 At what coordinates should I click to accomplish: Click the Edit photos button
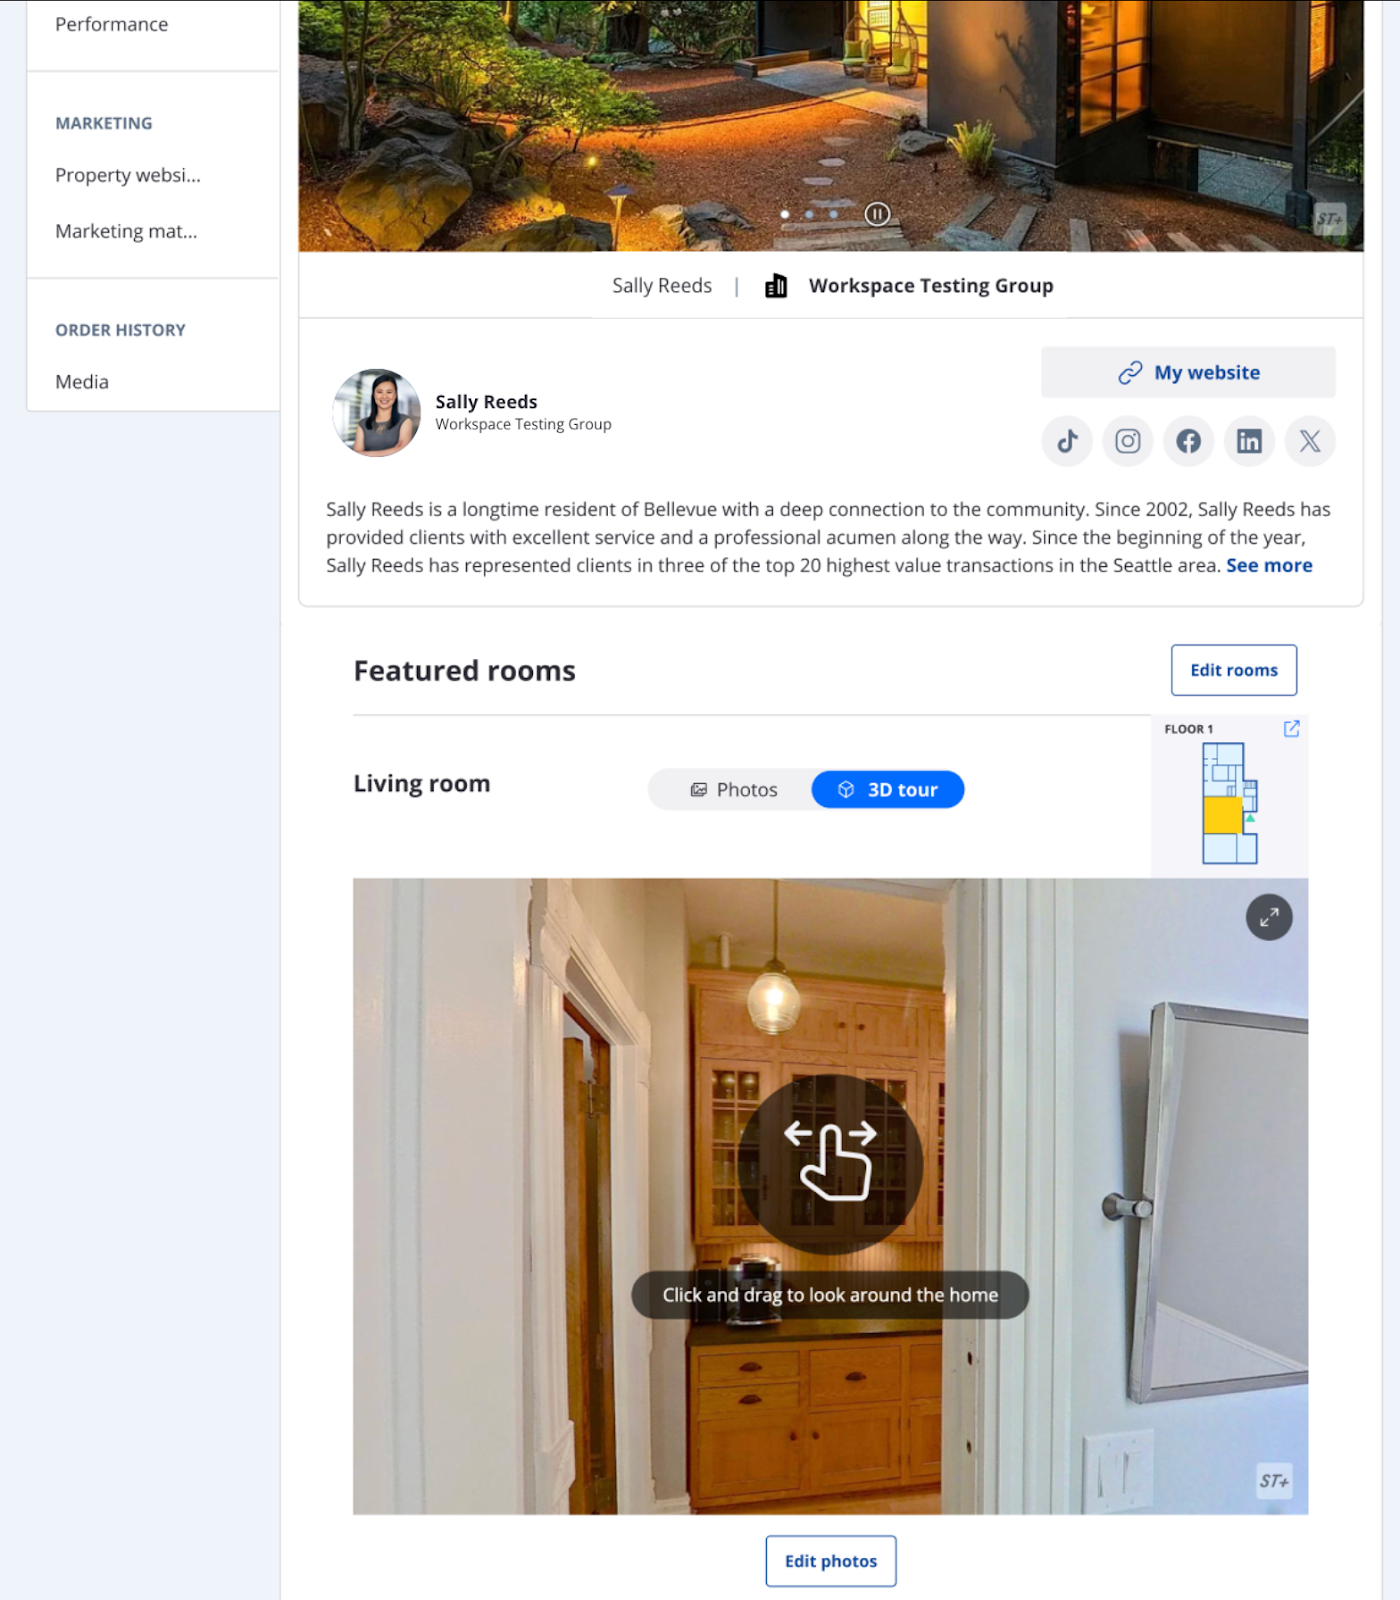pos(831,1561)
